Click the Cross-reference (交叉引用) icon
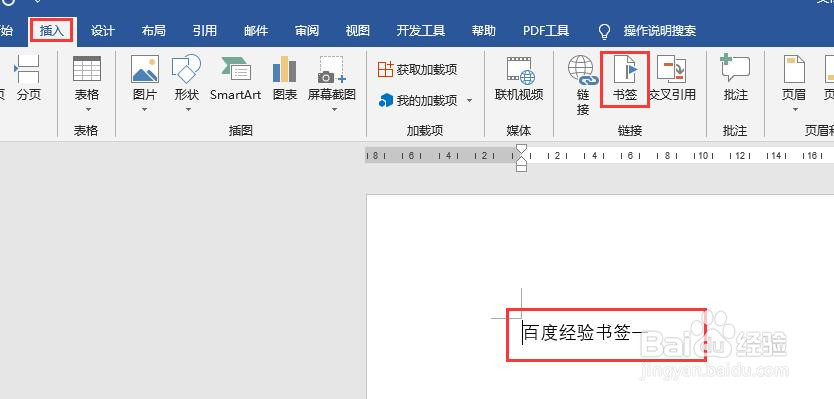Screen dimensions: 834x399 point(672,70)
